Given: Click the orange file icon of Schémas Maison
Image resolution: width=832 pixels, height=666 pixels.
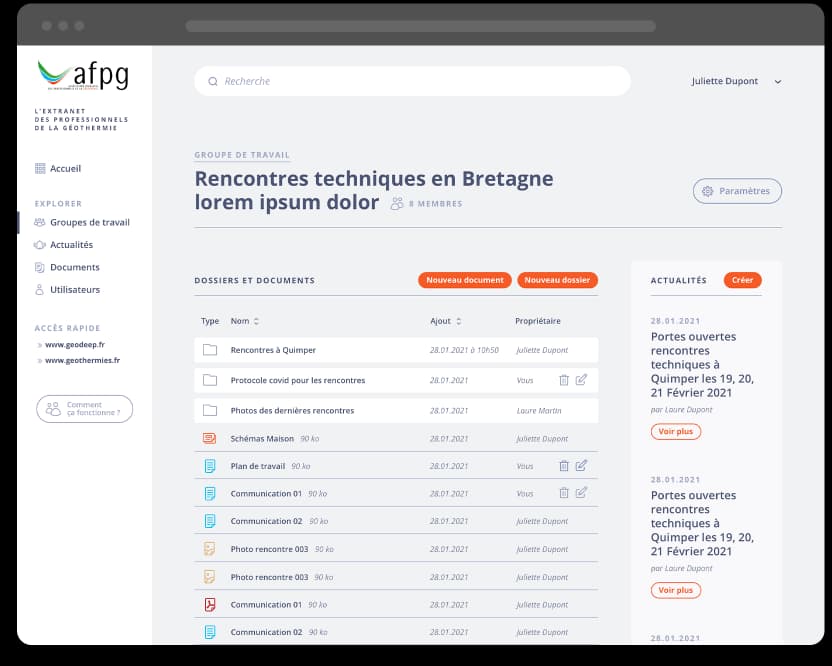Looking at the screenshot, I should [211, 438].
